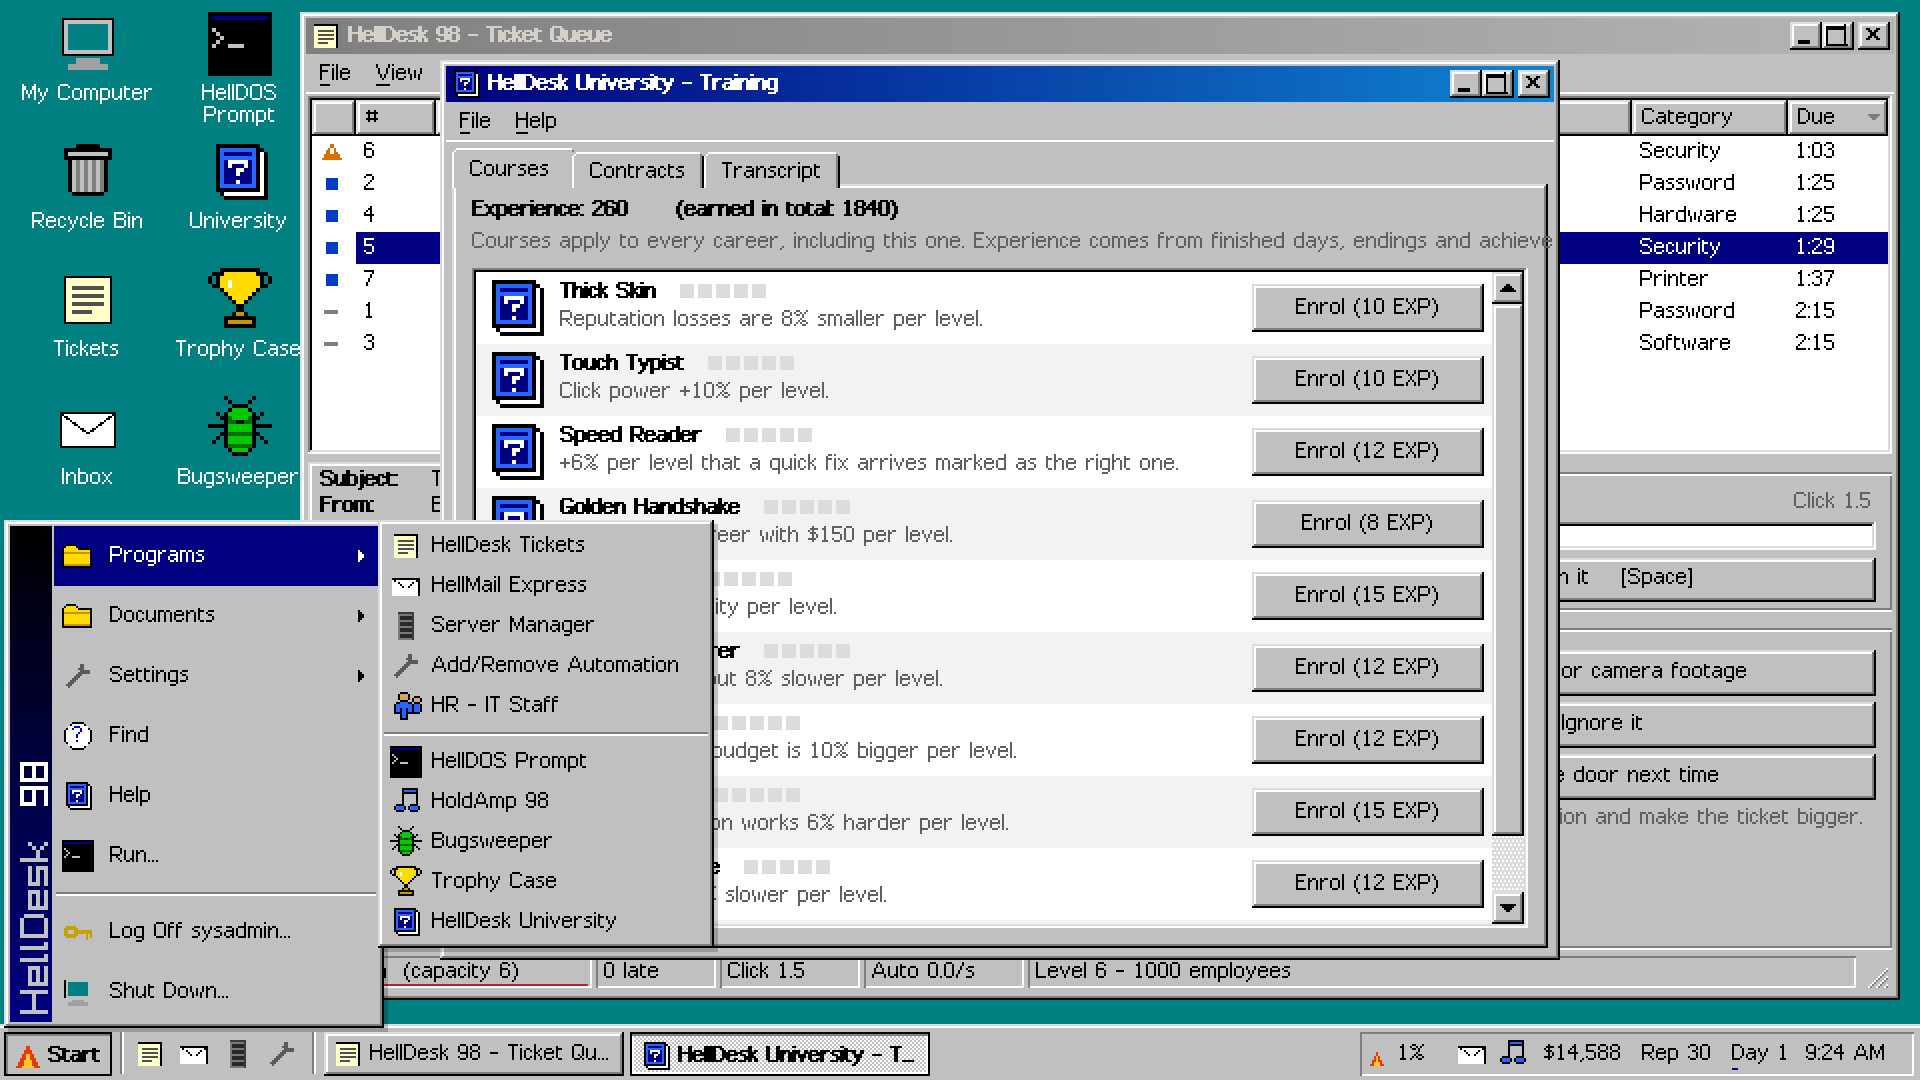Viewport: 1920px width, 1080px height.
Task: Enrol in Thick Skin for 10 EXP
Action: pyautogui.click(x=1366, y=307)
